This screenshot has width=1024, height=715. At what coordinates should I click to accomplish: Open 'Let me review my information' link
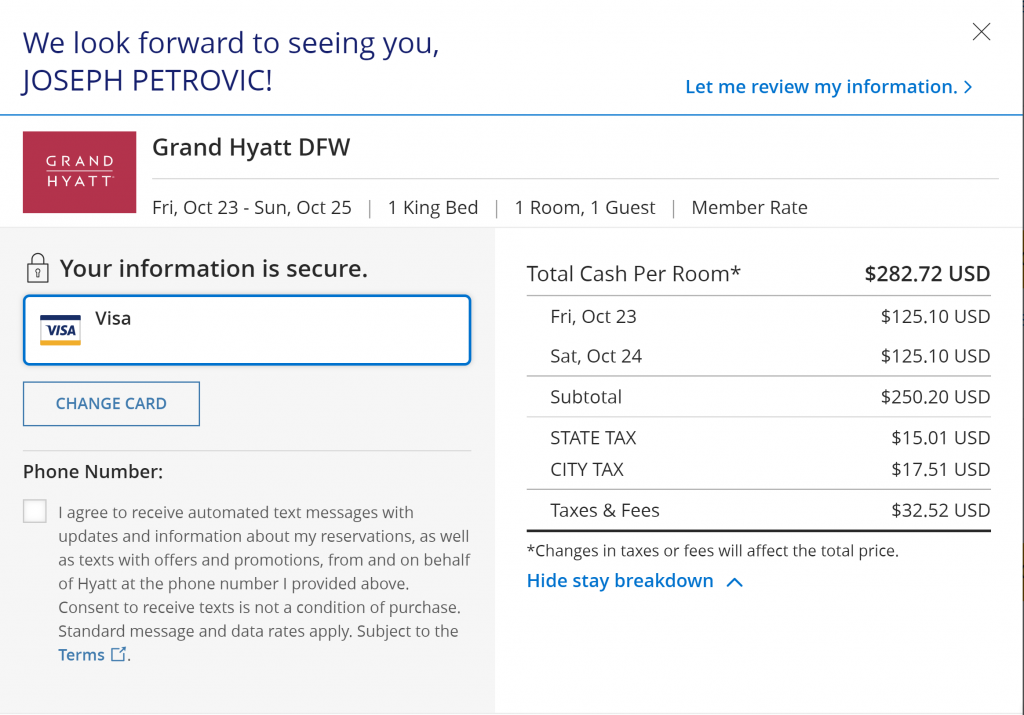coord(828,87)
